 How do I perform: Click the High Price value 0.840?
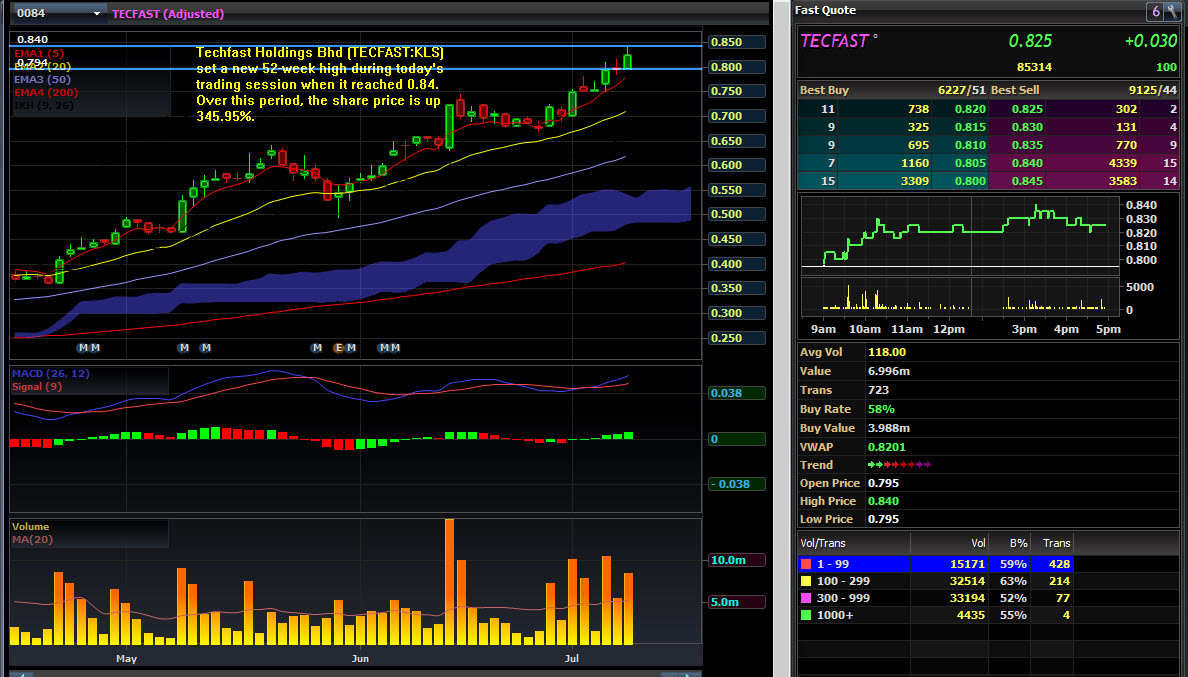pos(883,501)
